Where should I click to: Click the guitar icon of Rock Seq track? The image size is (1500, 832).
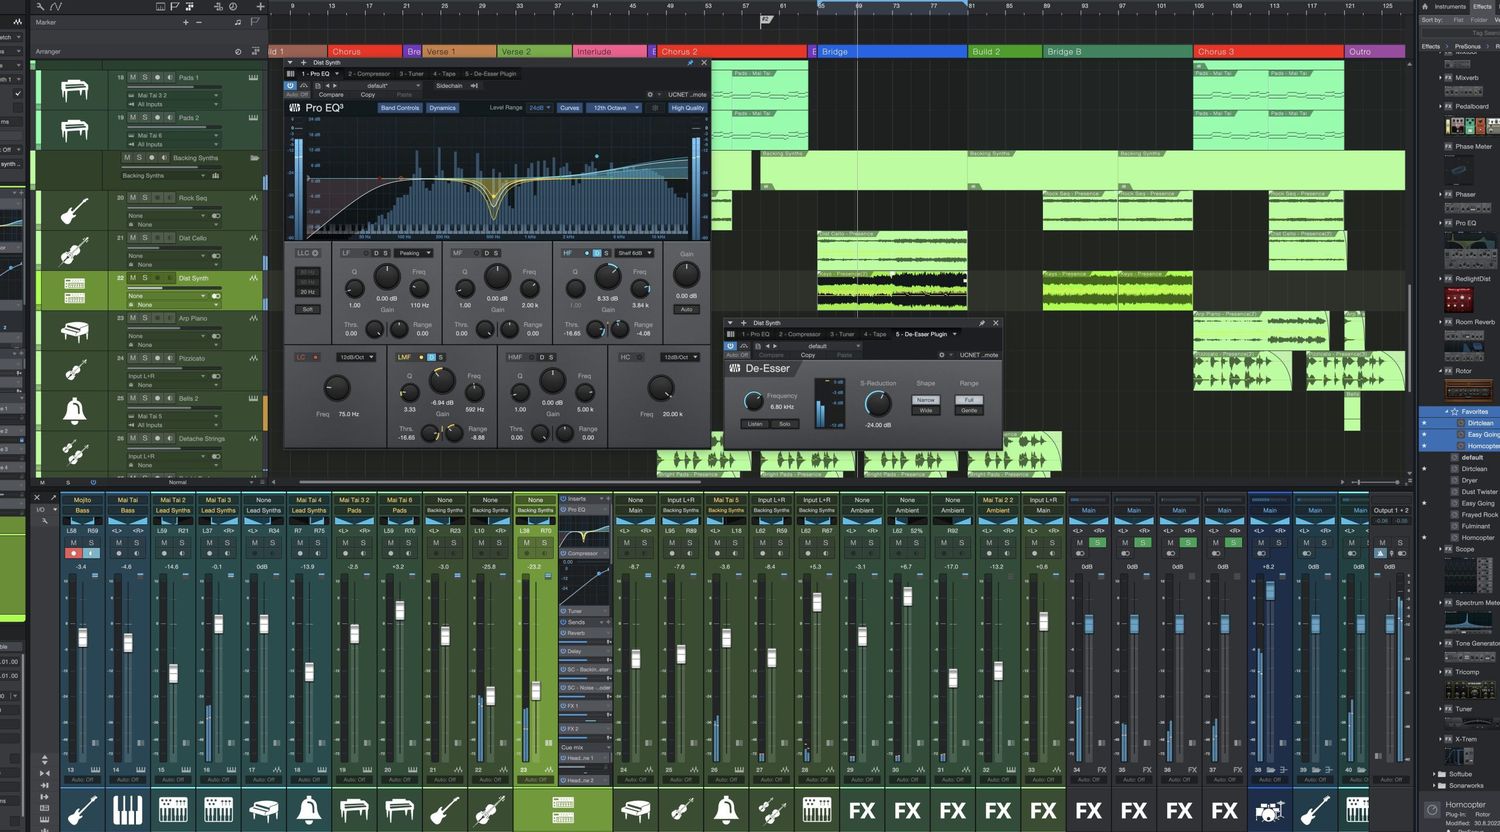tap(75, 211)
